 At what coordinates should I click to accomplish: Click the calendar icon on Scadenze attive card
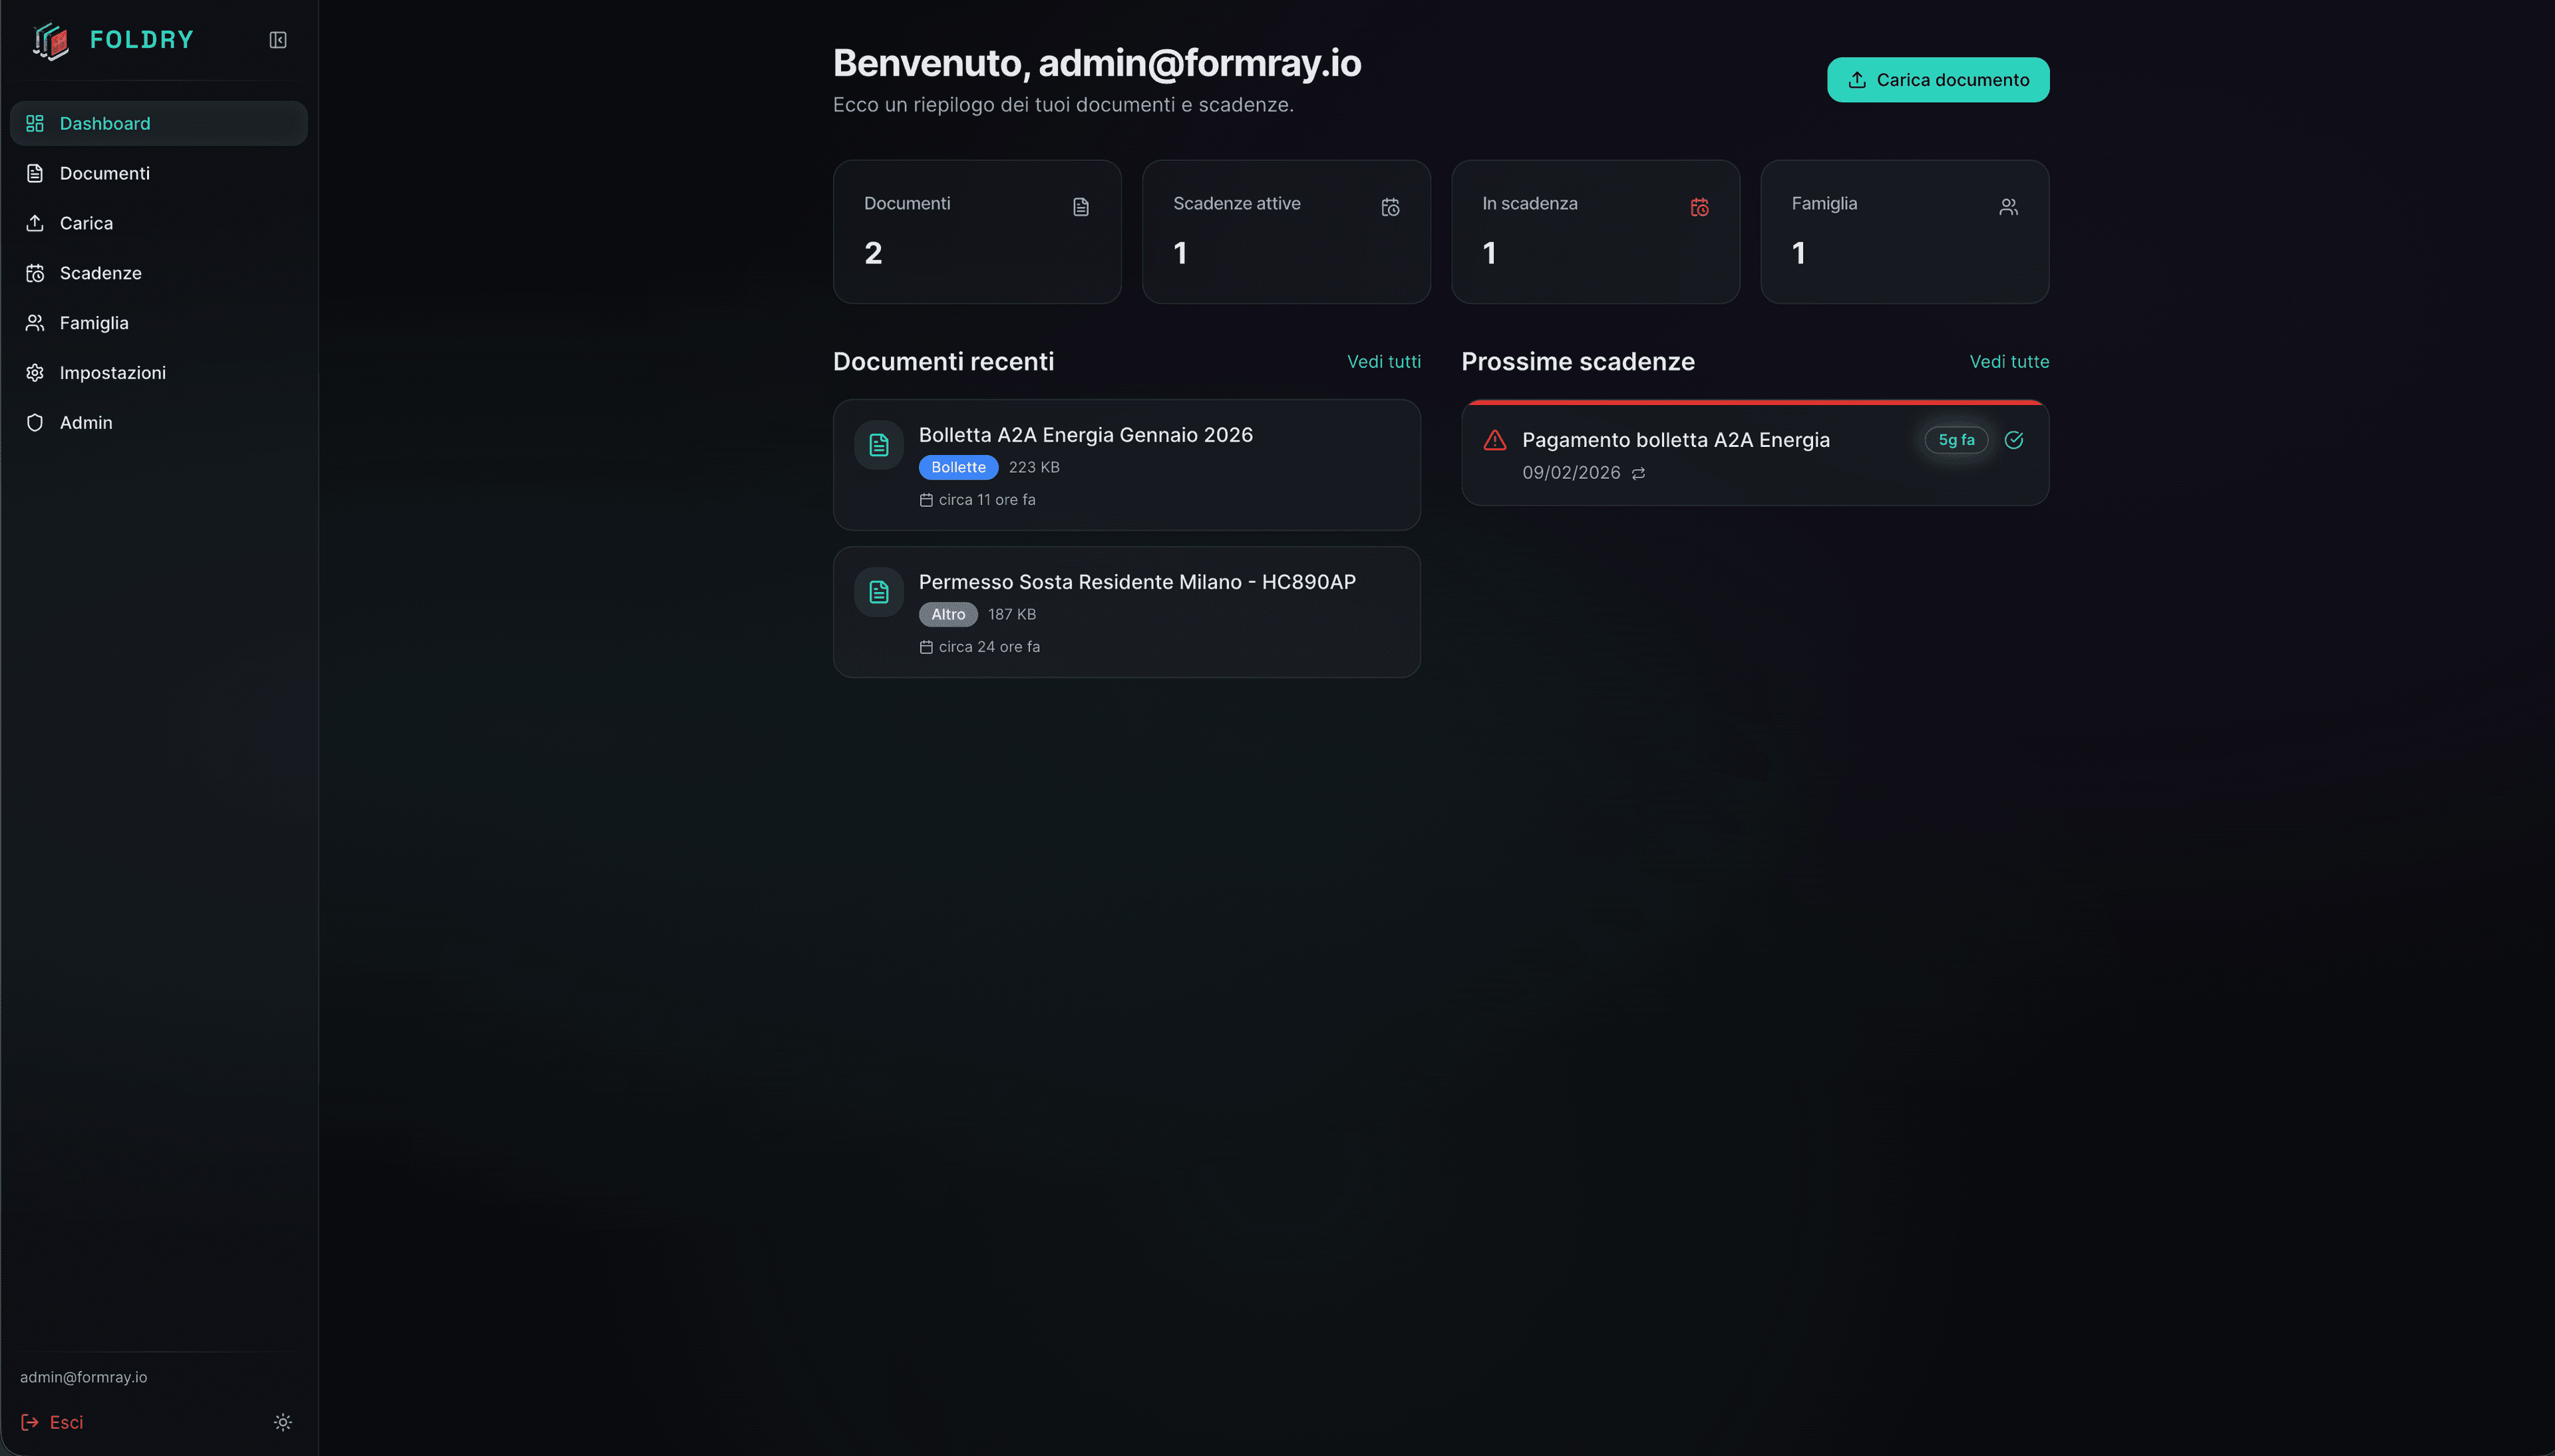click(1390, 206)
